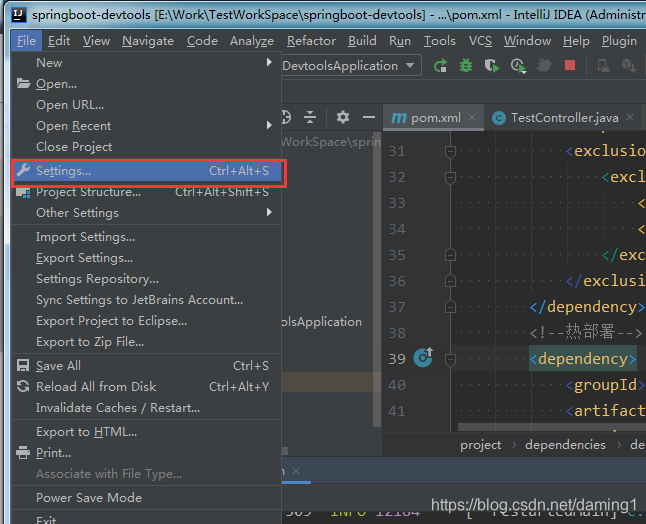Choose Open... from File menu
The width and height of the screenshot is (646, 524).
[x=146, y=84]
